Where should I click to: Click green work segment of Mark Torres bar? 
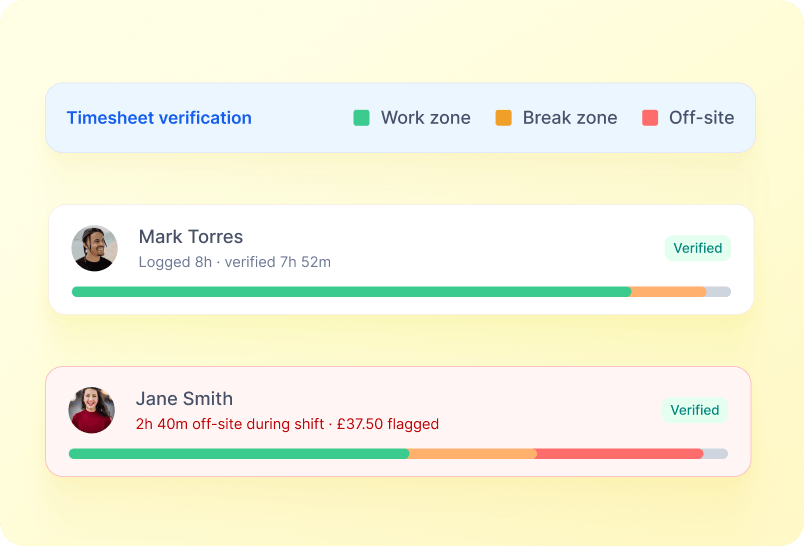[351, 292]
